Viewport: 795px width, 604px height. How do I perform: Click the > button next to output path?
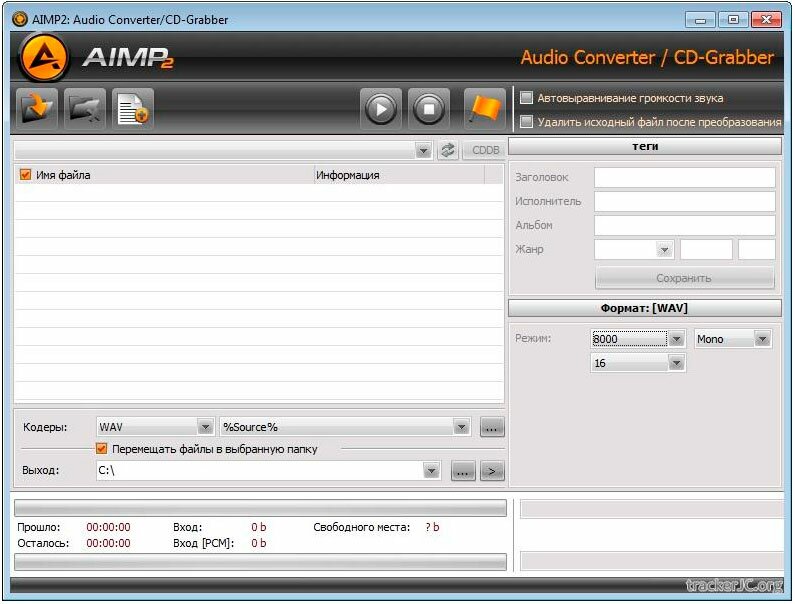pyautogui.click(x=492, y=471)
